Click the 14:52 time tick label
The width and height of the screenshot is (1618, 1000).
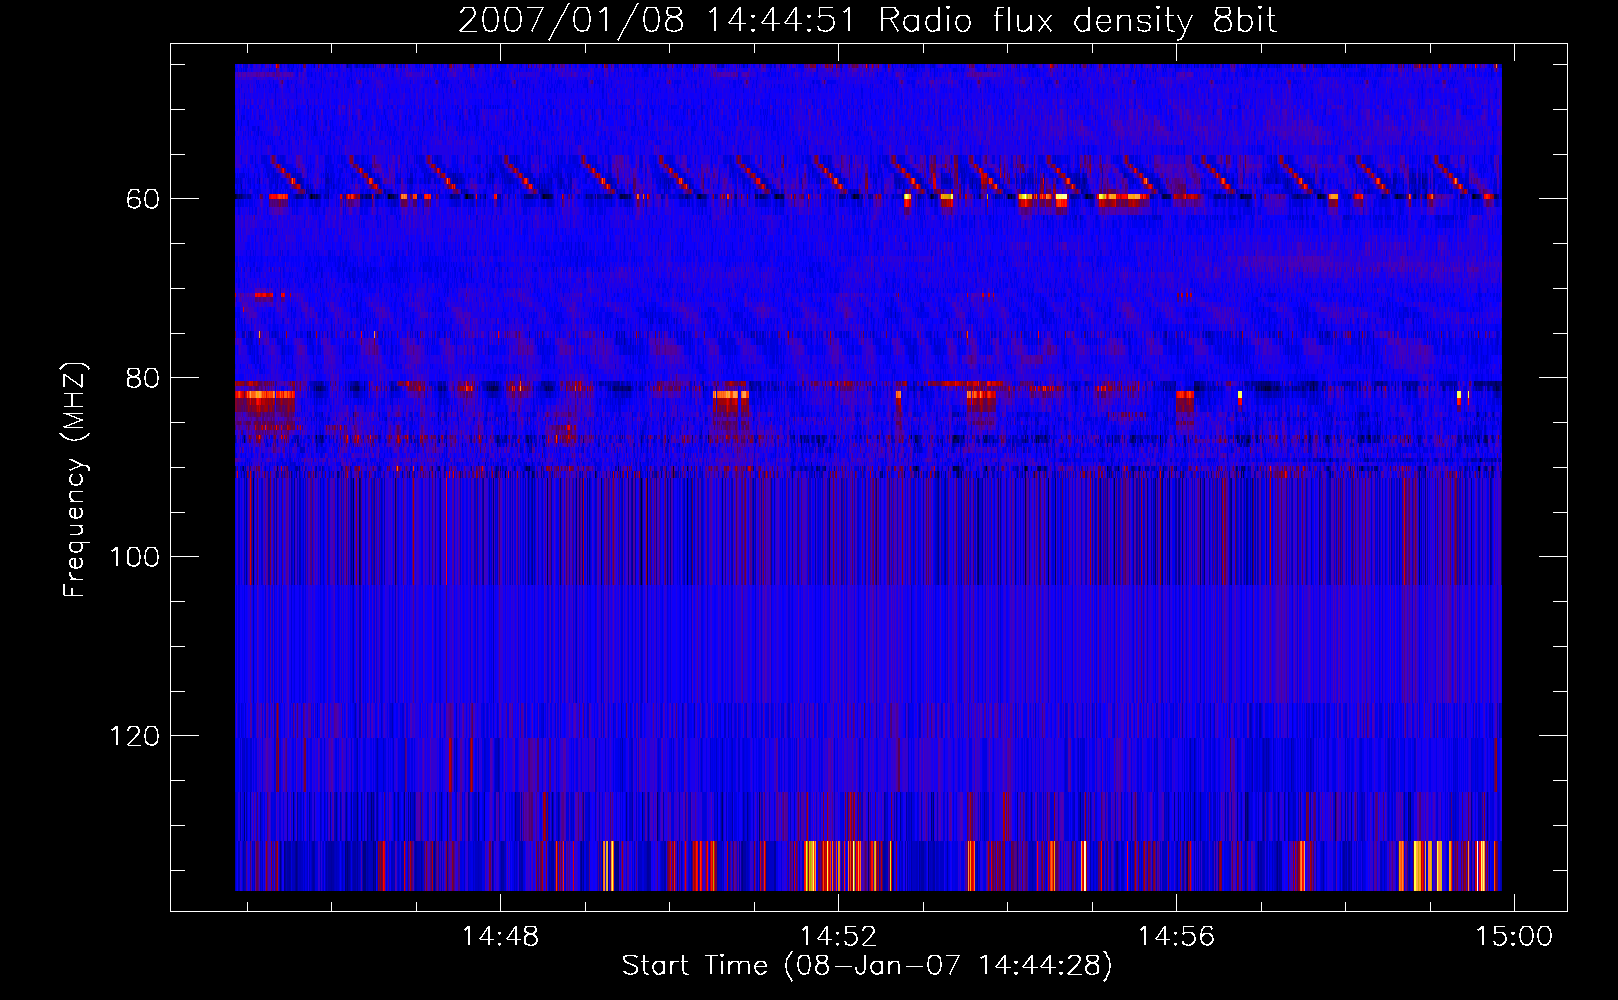tap(838, 936)
